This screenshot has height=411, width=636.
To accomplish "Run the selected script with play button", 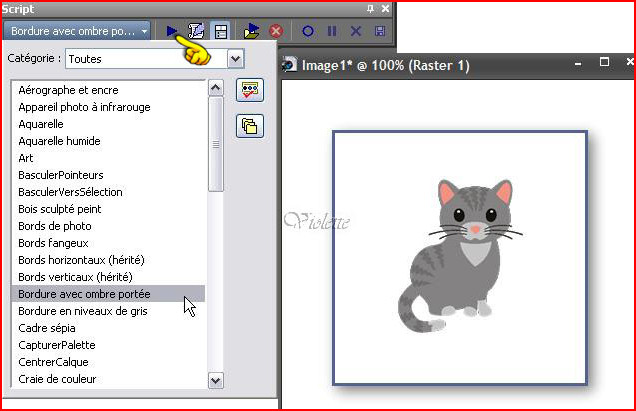I will [173, 31].
